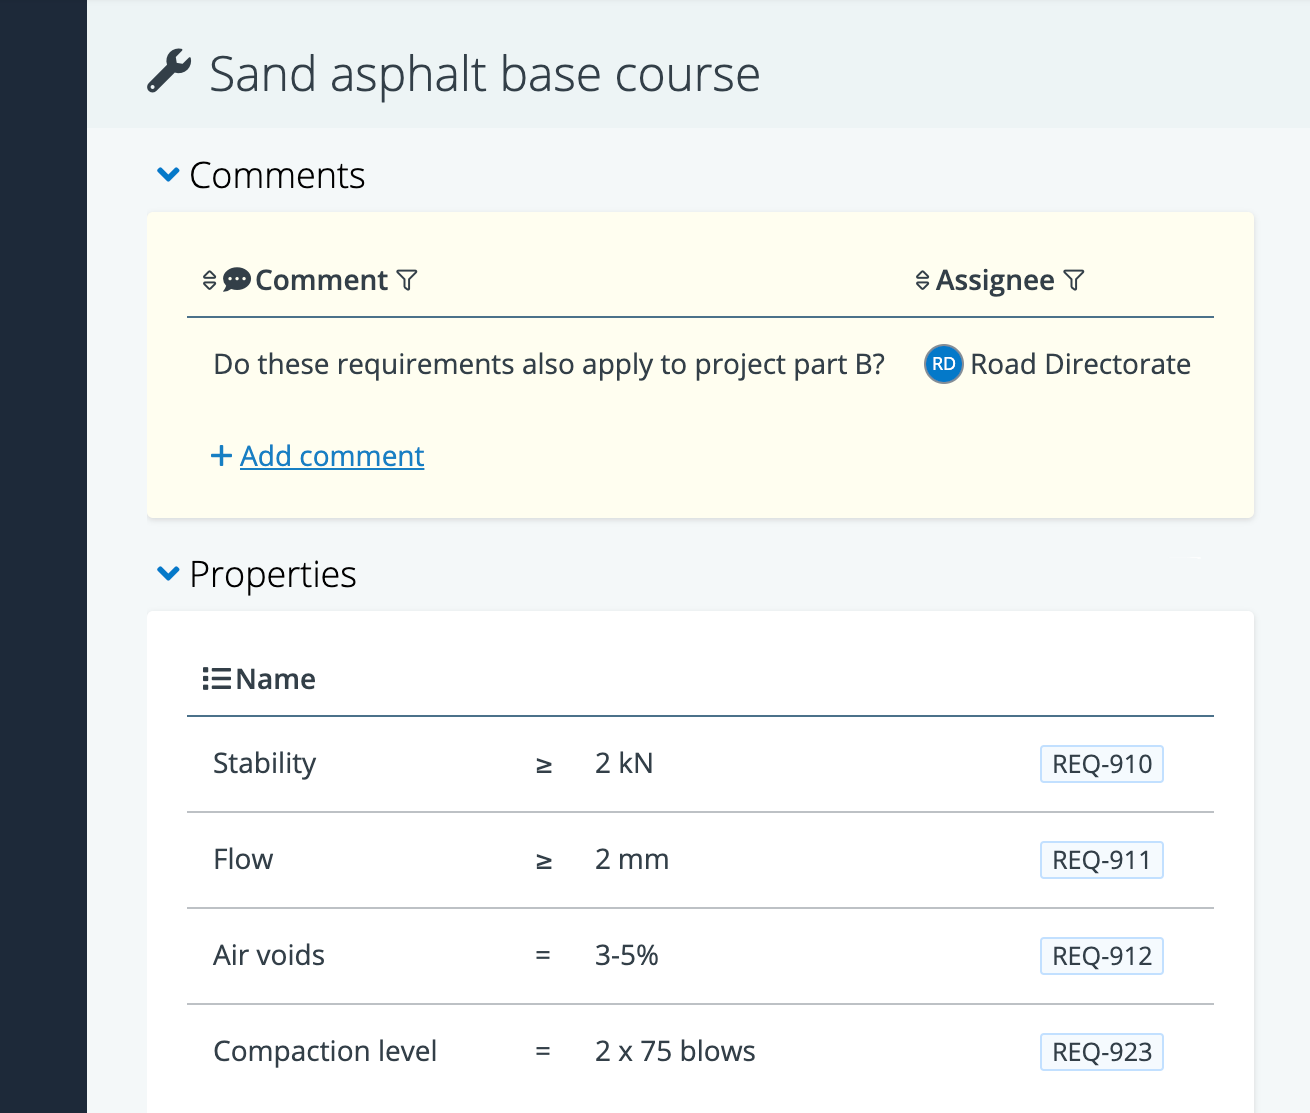Select the Compaction level property name
The image size is (1310, 1113).
tap(325, 1052)
